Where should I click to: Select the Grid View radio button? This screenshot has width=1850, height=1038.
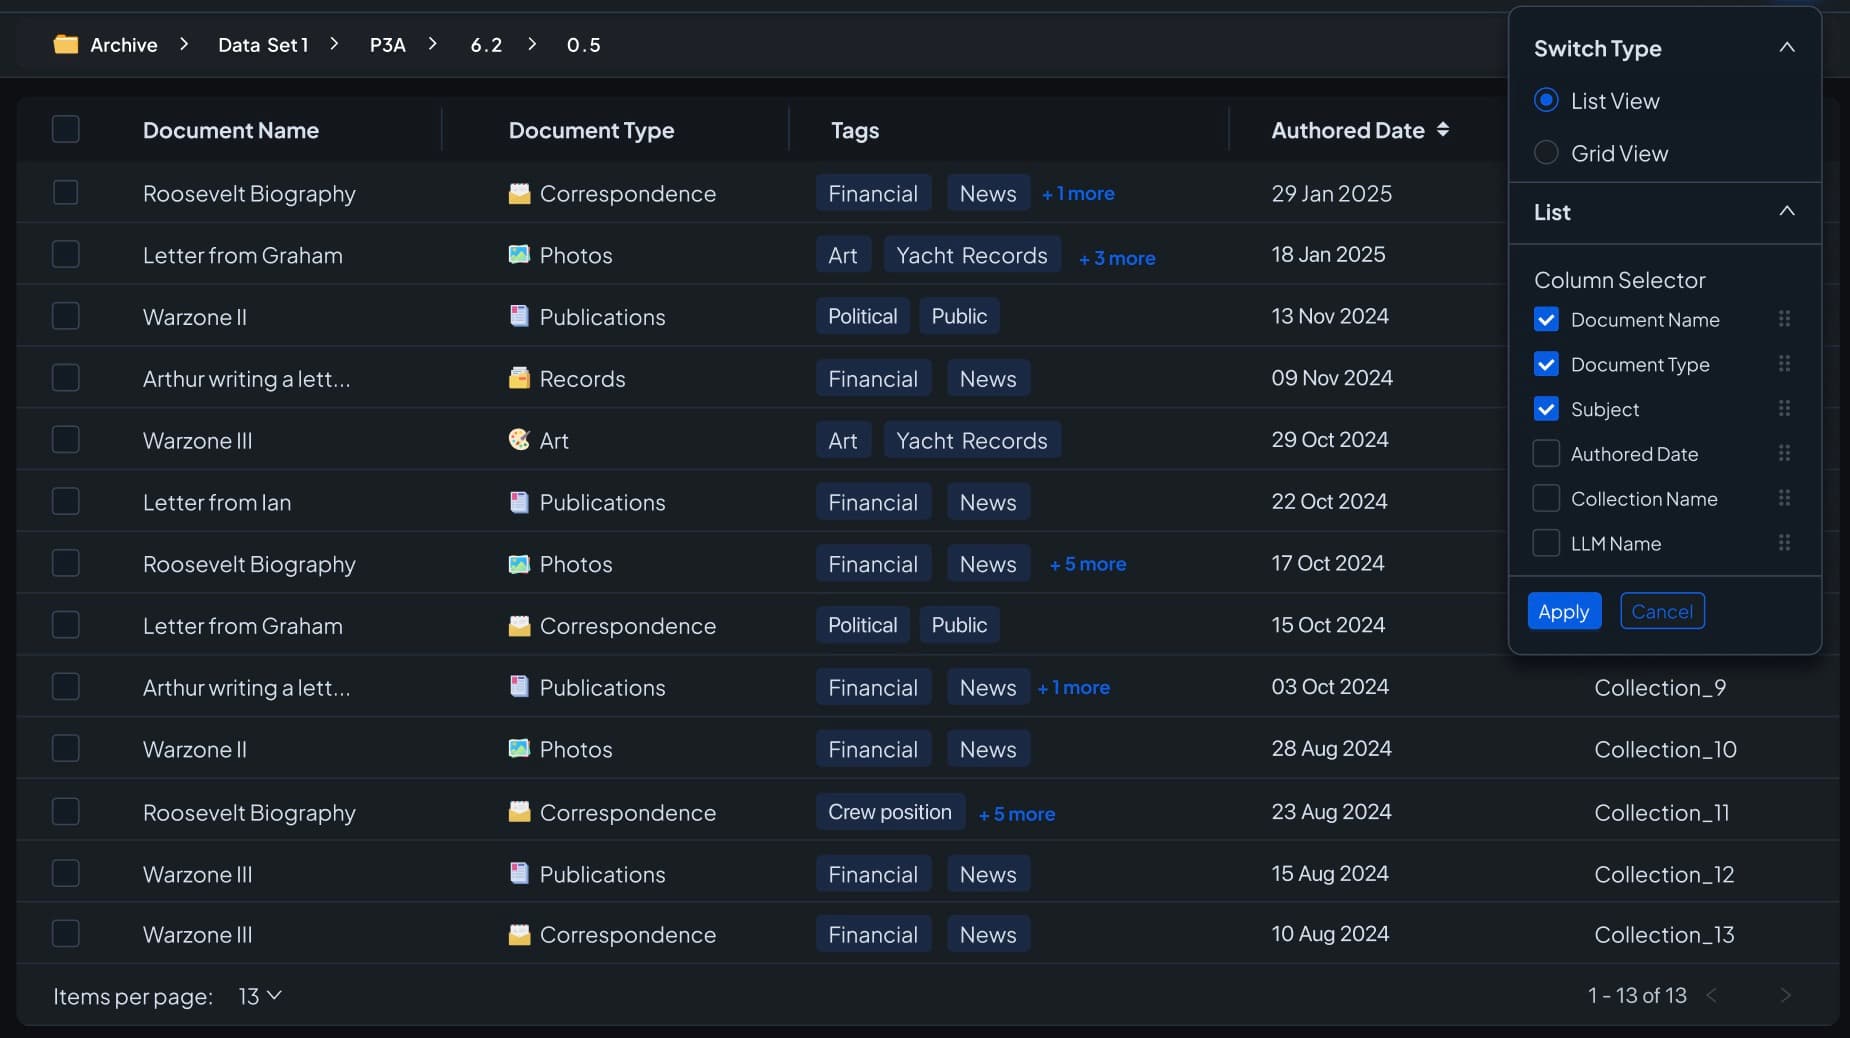pos(1546,152)
